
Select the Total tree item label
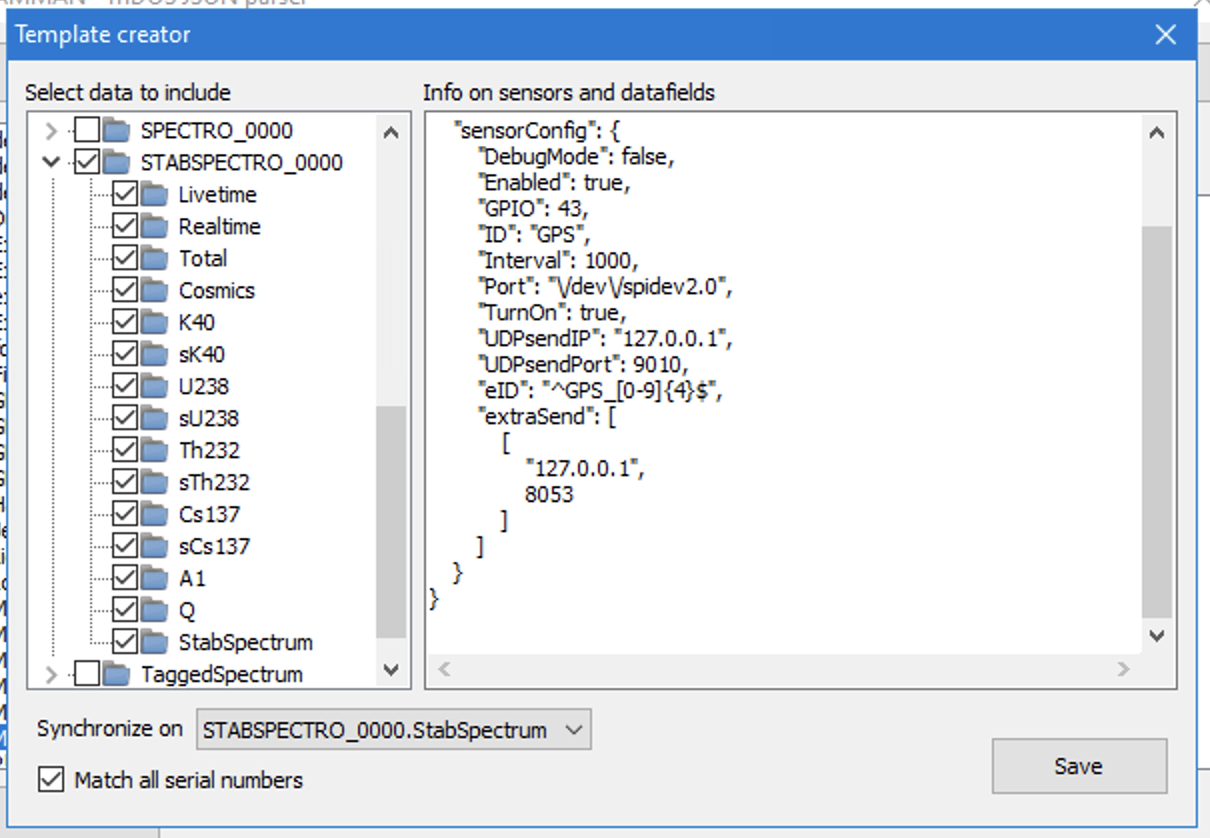203,259
